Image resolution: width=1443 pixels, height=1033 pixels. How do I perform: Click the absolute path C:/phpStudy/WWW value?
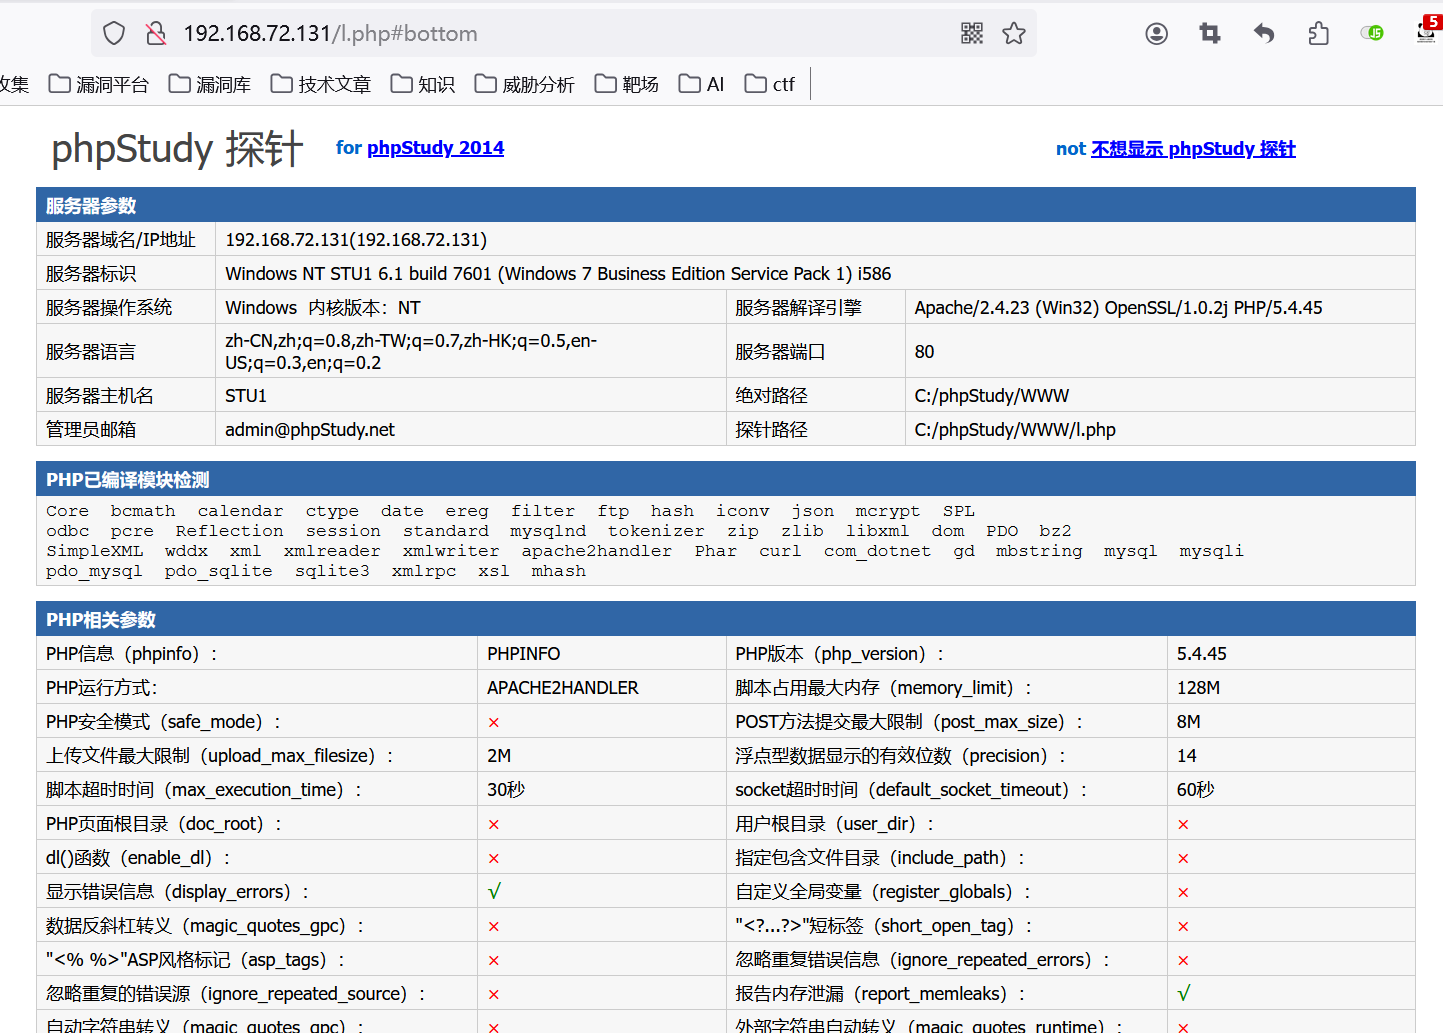click(991, 396)
